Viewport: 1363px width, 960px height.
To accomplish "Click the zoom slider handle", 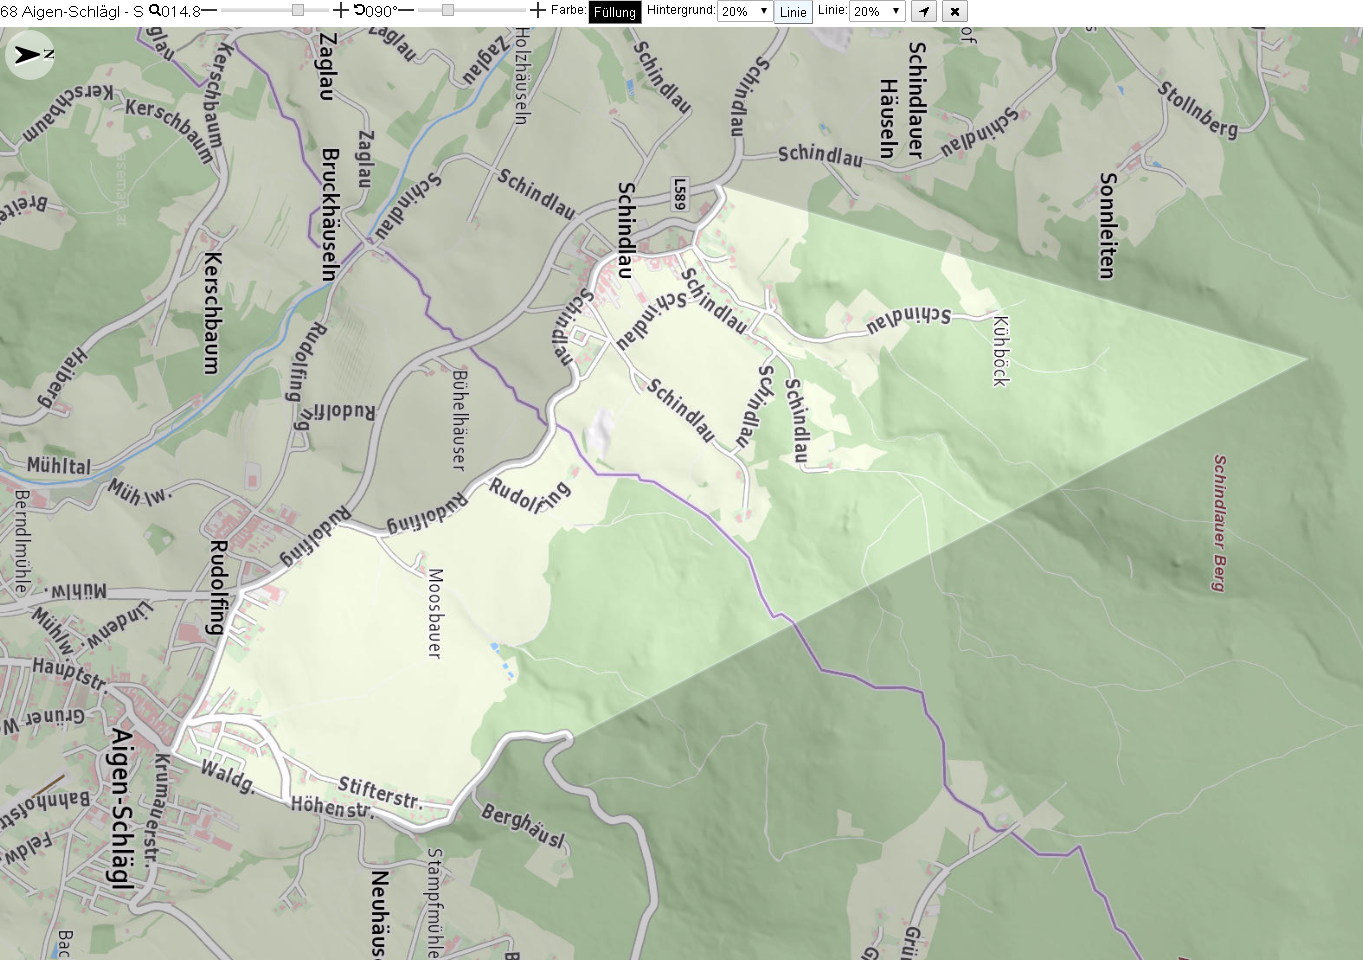I will 298,10.
